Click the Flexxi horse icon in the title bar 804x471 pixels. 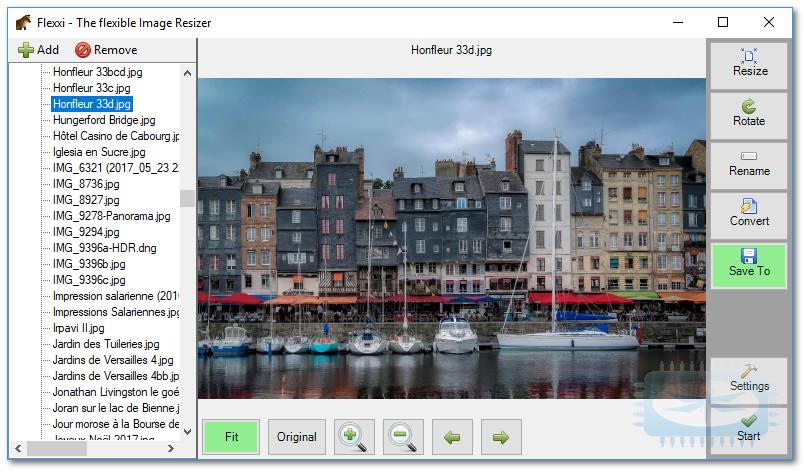pyautogui.click(x=23, y=23)
